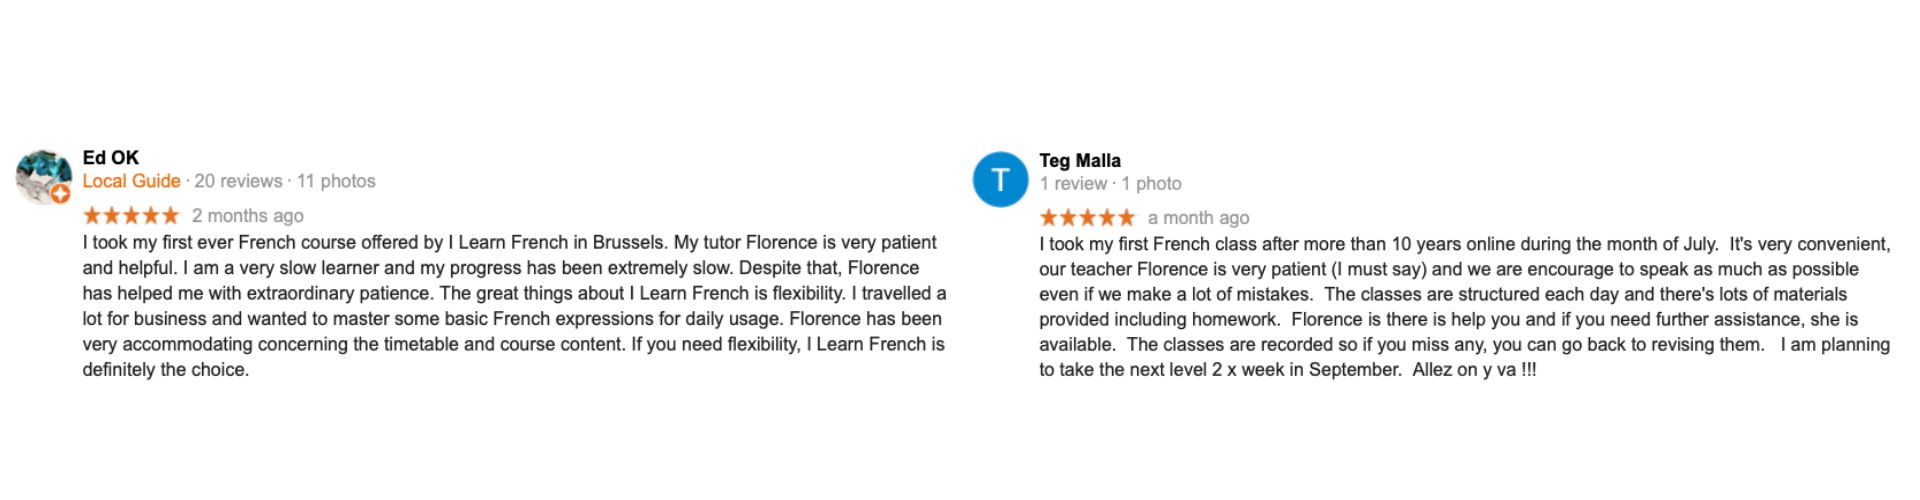Click the "Allez on y va !!!" phrase
The width and height of the screenshot is (1920, 500).
click(1474, 370)
